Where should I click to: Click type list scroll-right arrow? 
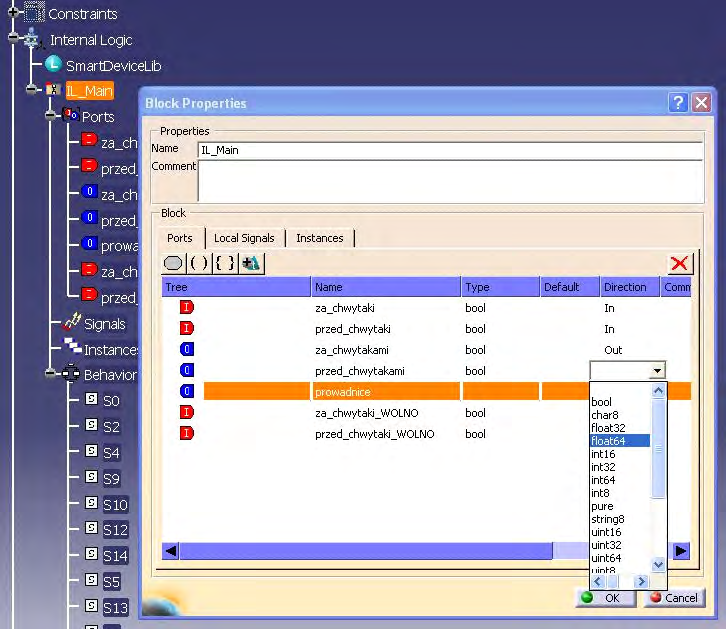pos(641,581)
